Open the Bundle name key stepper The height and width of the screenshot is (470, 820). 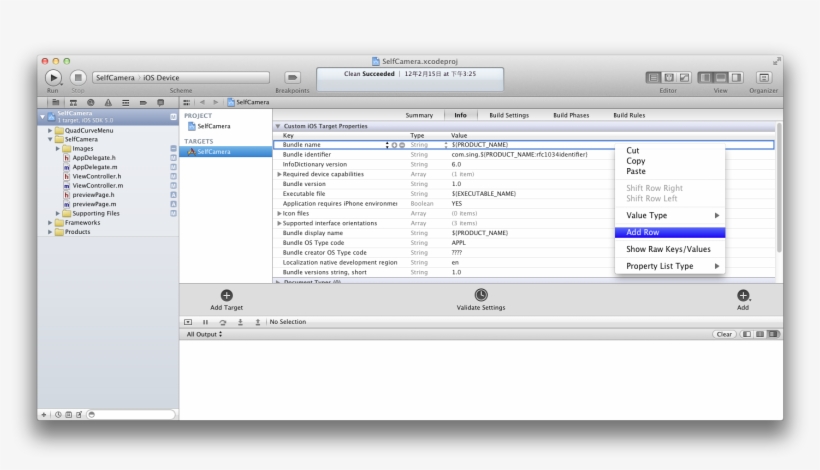[x=388, y=145]
